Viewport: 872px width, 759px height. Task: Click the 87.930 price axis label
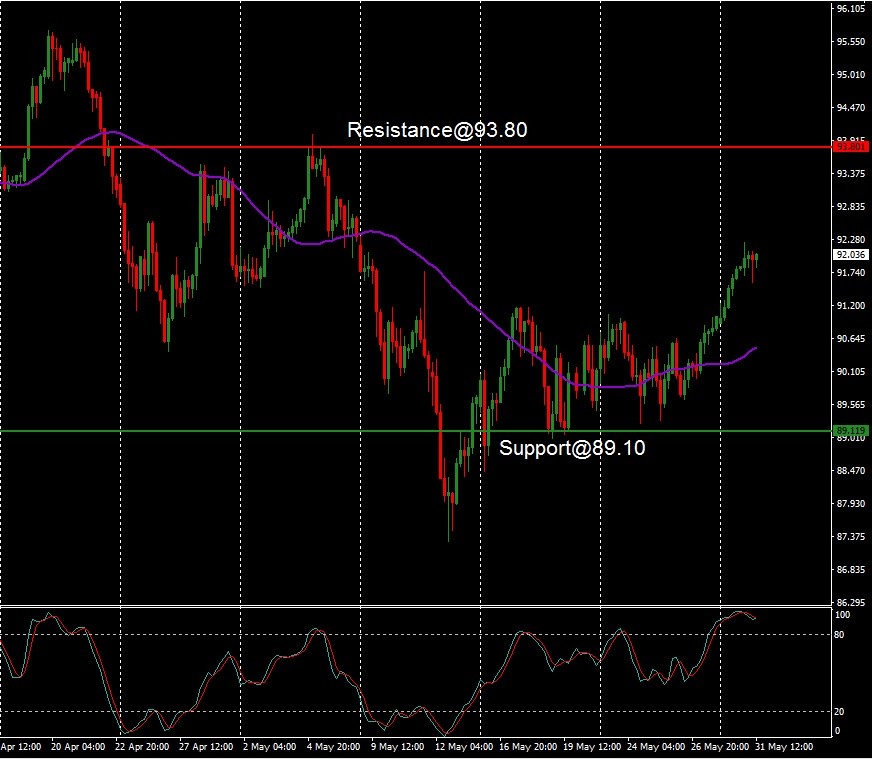851,503
